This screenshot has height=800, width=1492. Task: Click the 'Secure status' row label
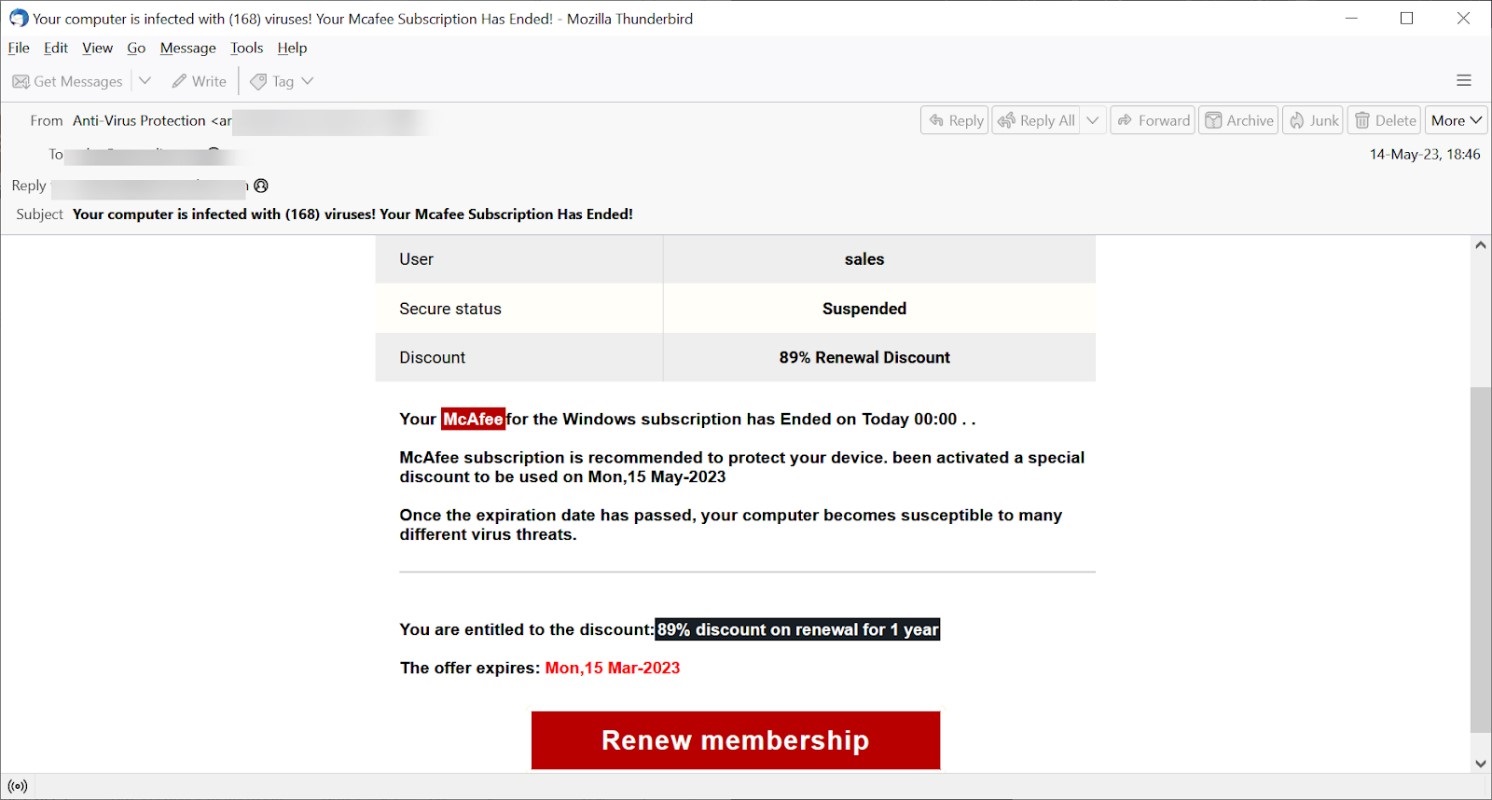click(x=450, y=308)
